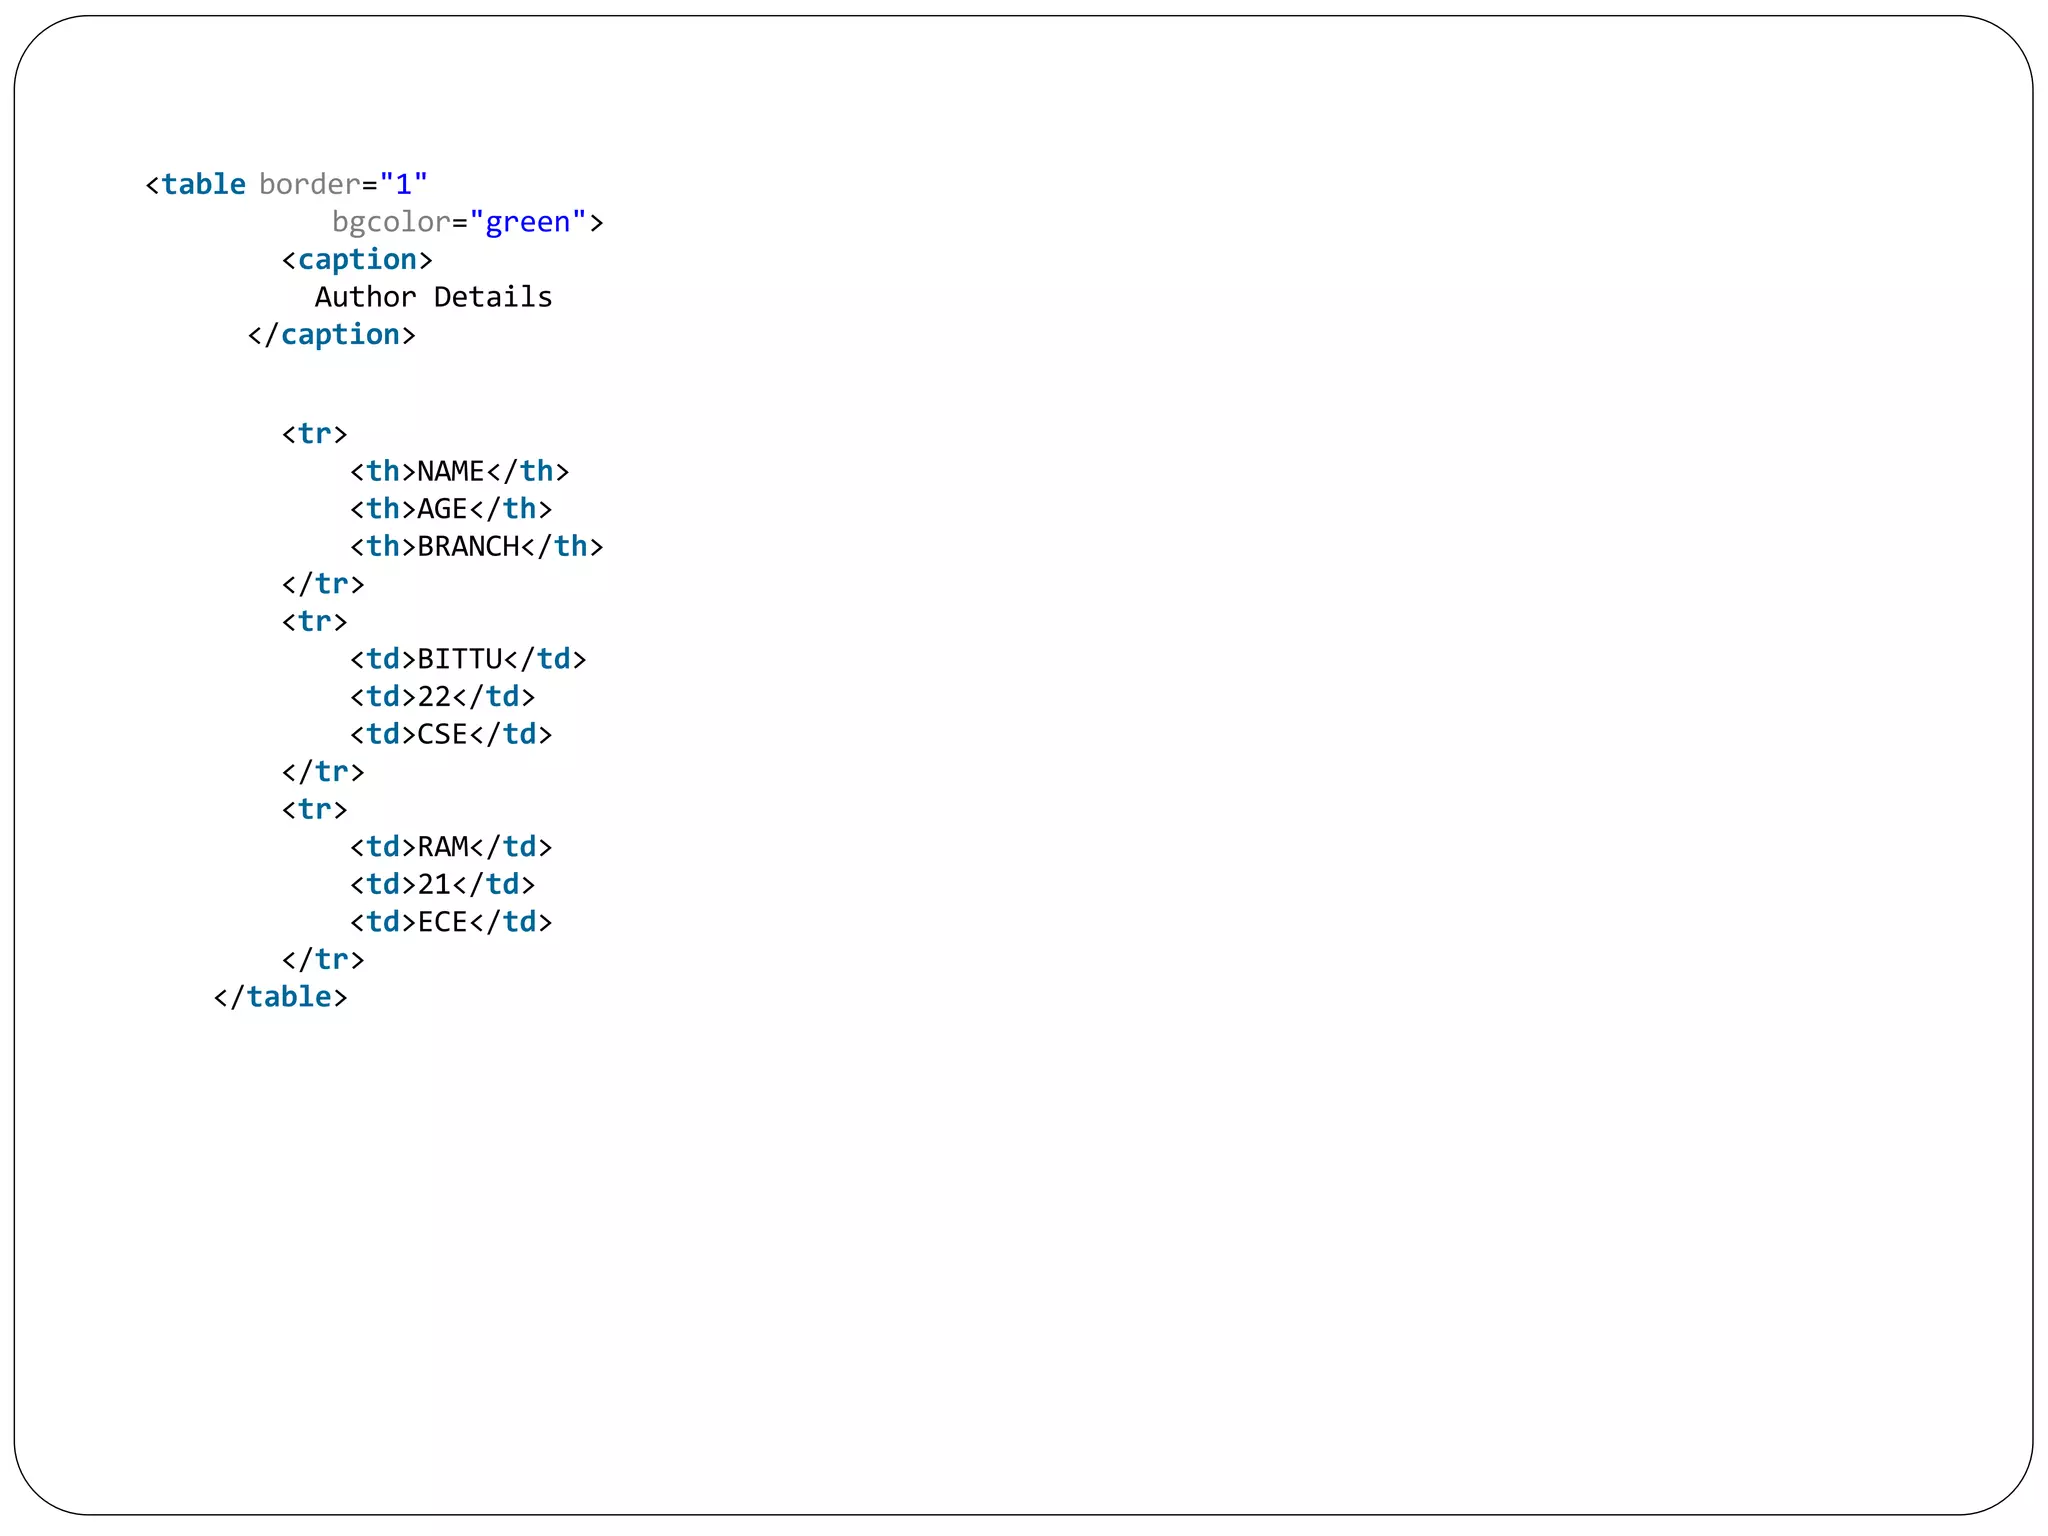The image size is (2048, 1536).
Task: Click the opening table tag keyword
Action: 203,185
